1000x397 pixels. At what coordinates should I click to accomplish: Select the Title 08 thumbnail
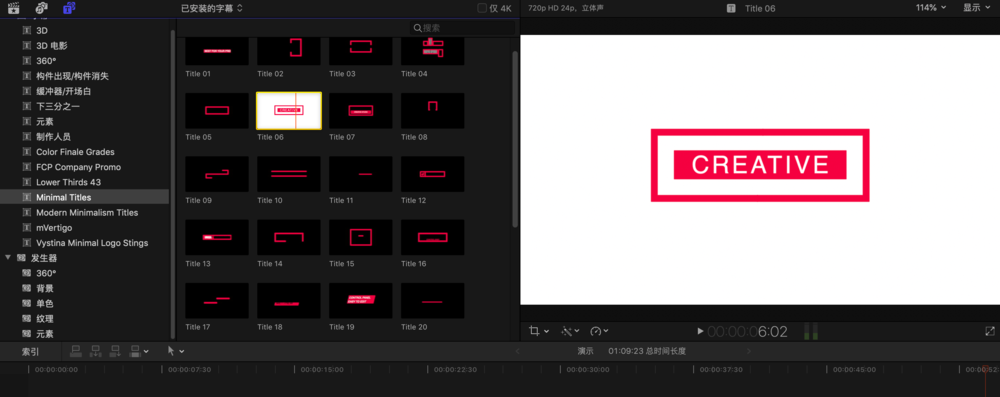click(x=432, y=111)
